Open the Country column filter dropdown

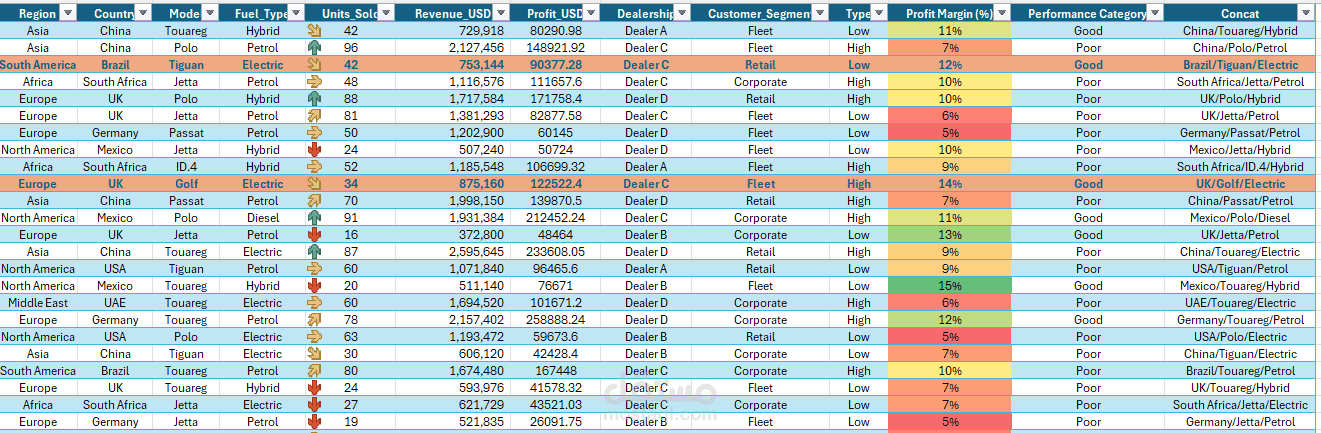142,14
